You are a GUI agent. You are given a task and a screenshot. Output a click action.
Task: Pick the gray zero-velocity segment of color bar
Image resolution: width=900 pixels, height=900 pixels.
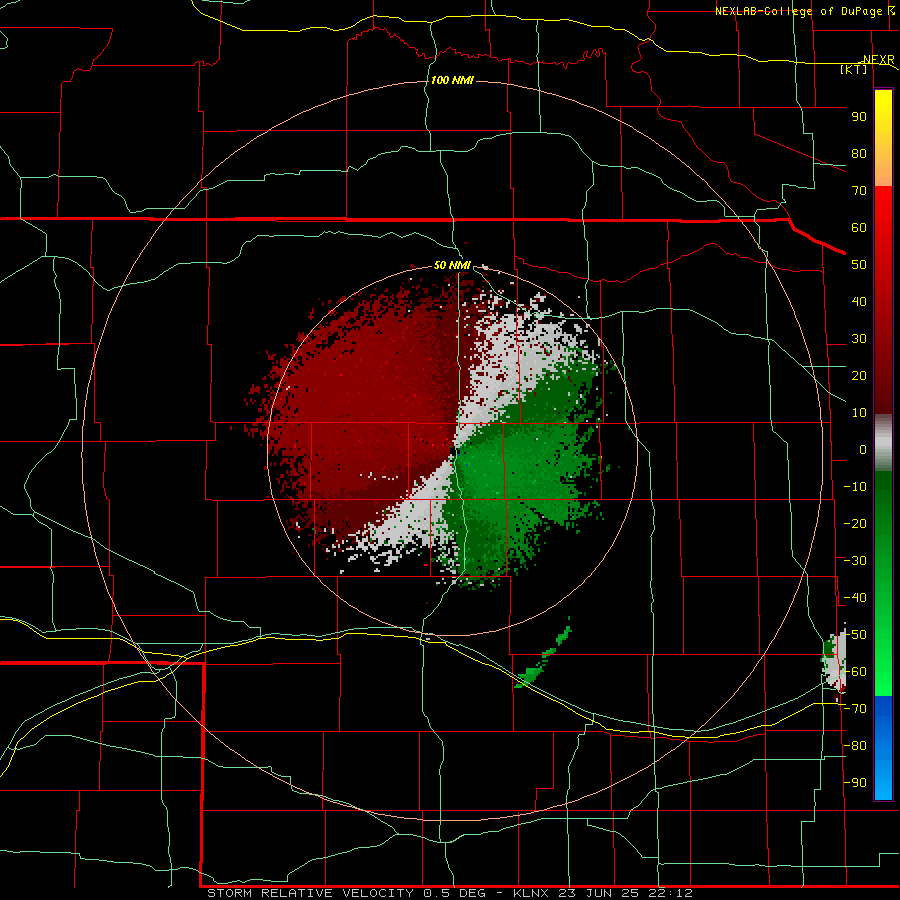click(883, 443)
